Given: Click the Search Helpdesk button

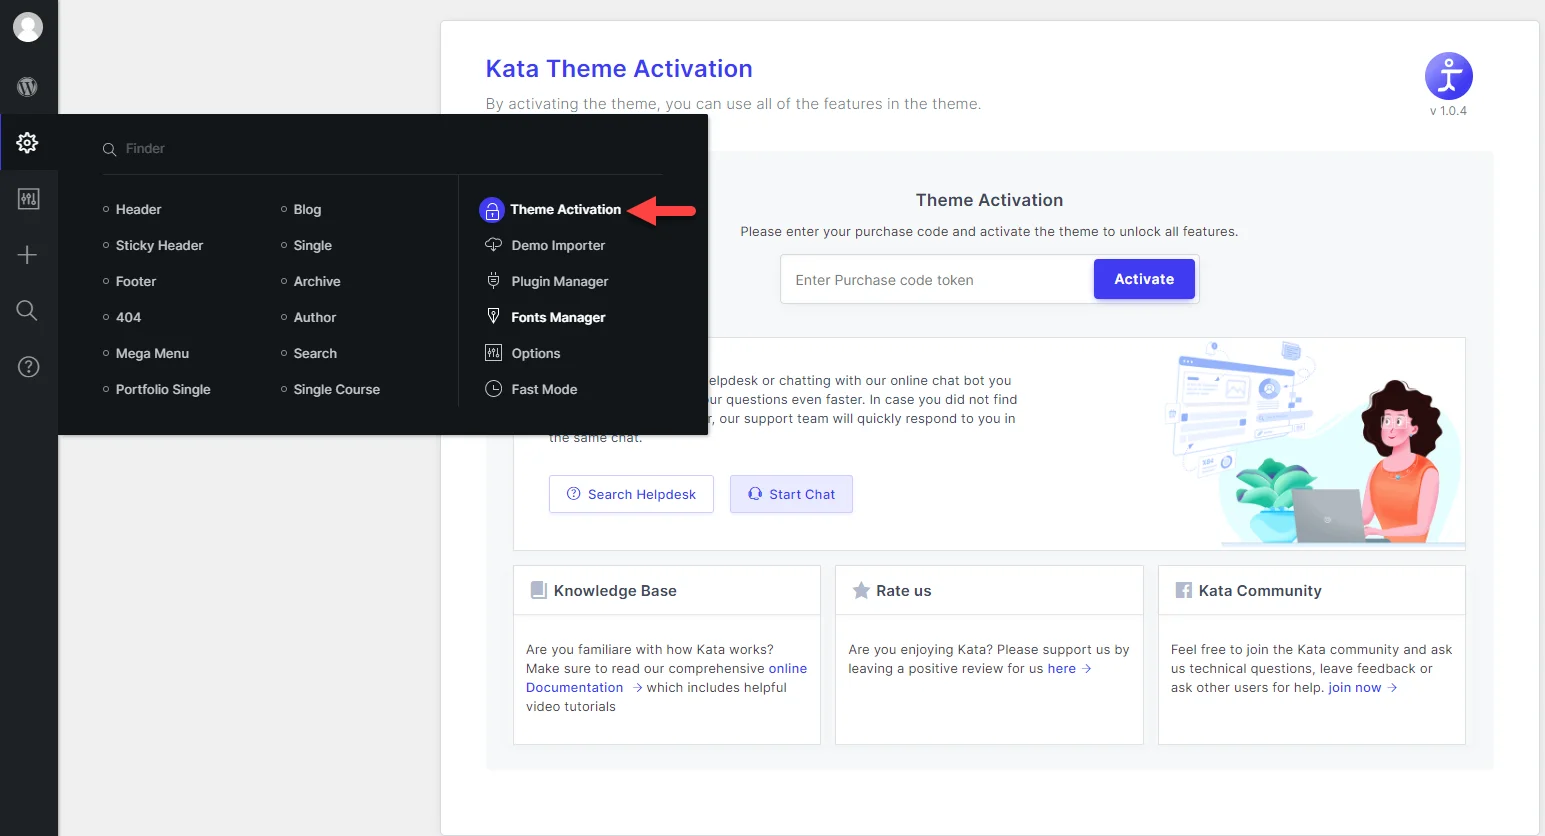Looking at the screenshot, I should coord(631,494).
